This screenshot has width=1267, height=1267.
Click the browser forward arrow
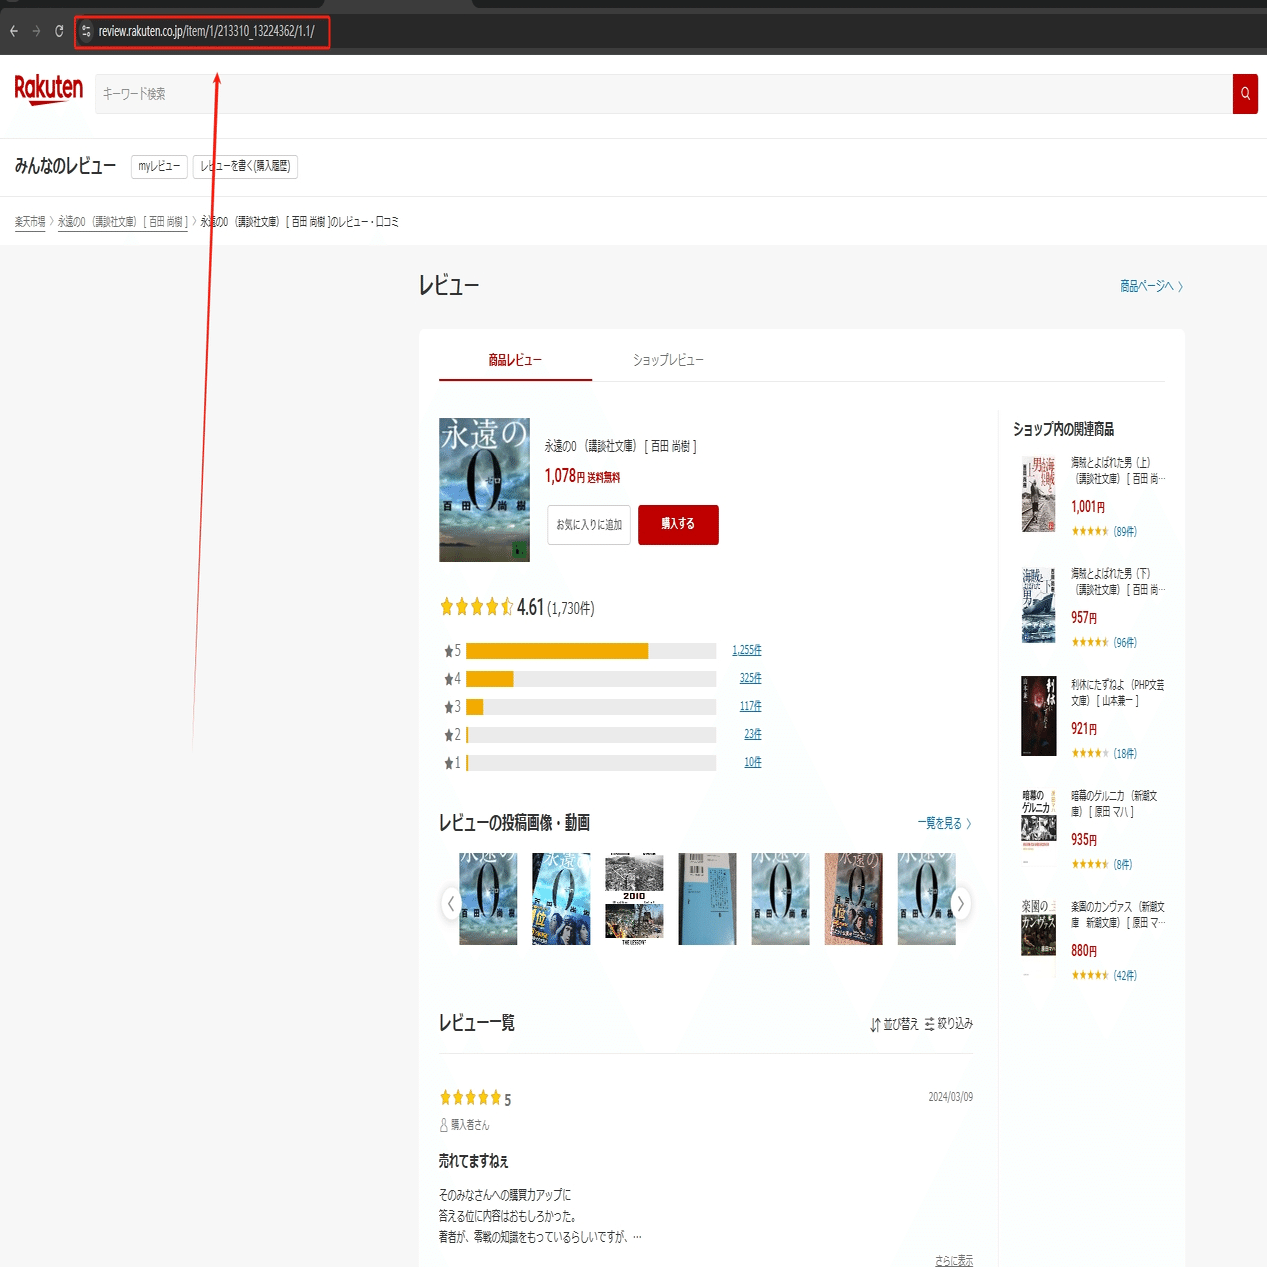coord(36,31)
